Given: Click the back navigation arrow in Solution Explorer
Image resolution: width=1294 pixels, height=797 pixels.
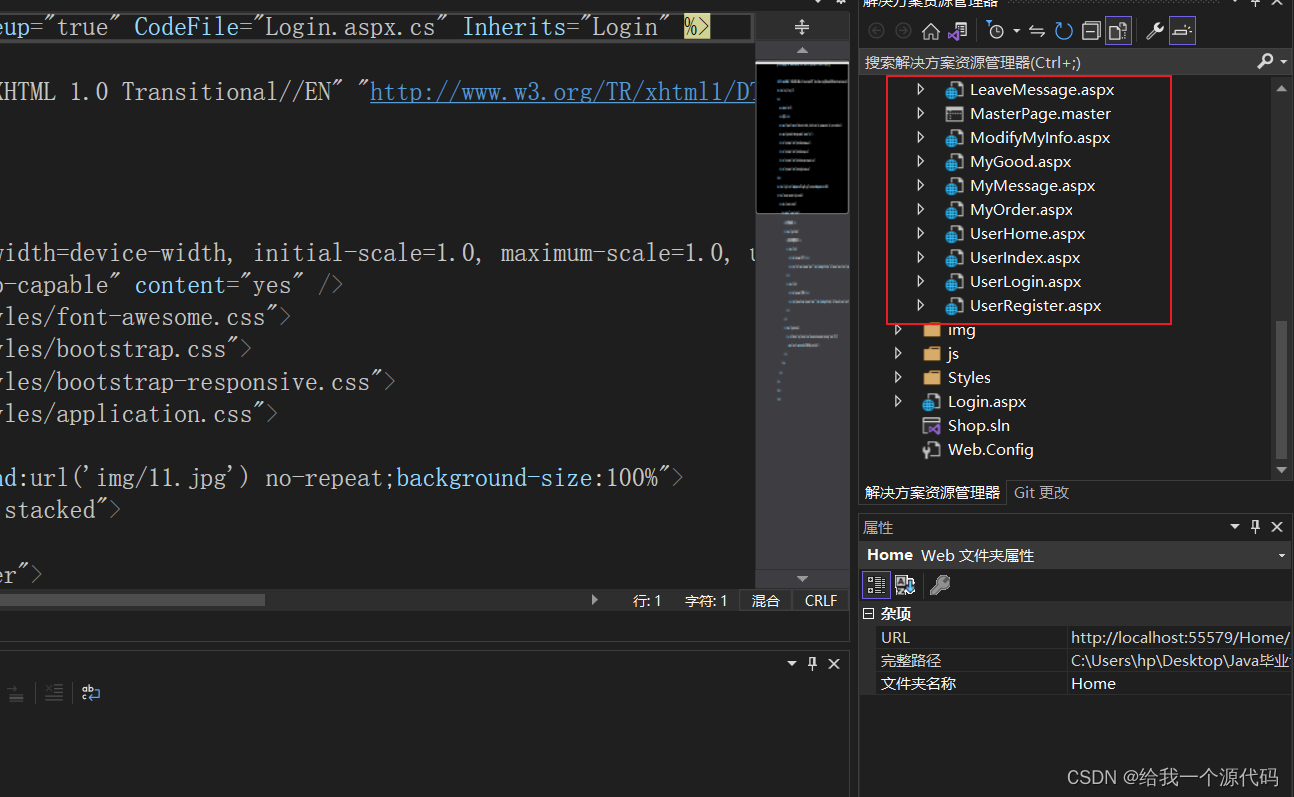Looking at the screenshot, I should [x=876, y=30].
